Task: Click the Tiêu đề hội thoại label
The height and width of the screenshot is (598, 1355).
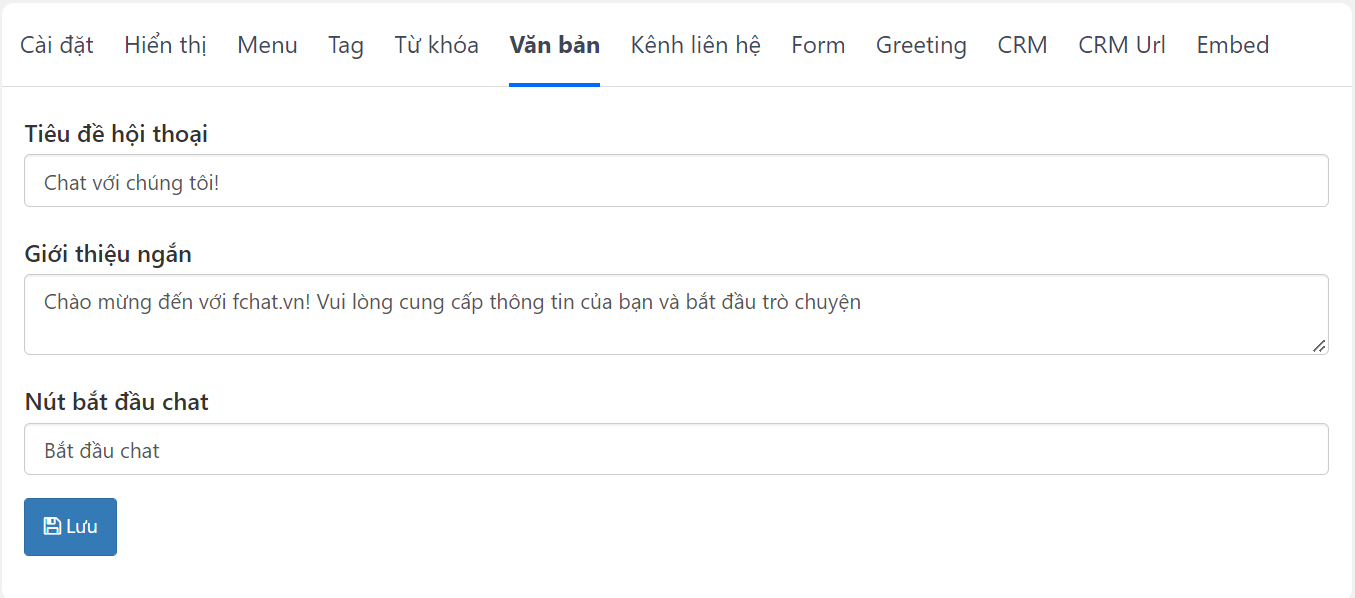Action: click(x=116, y=134)
